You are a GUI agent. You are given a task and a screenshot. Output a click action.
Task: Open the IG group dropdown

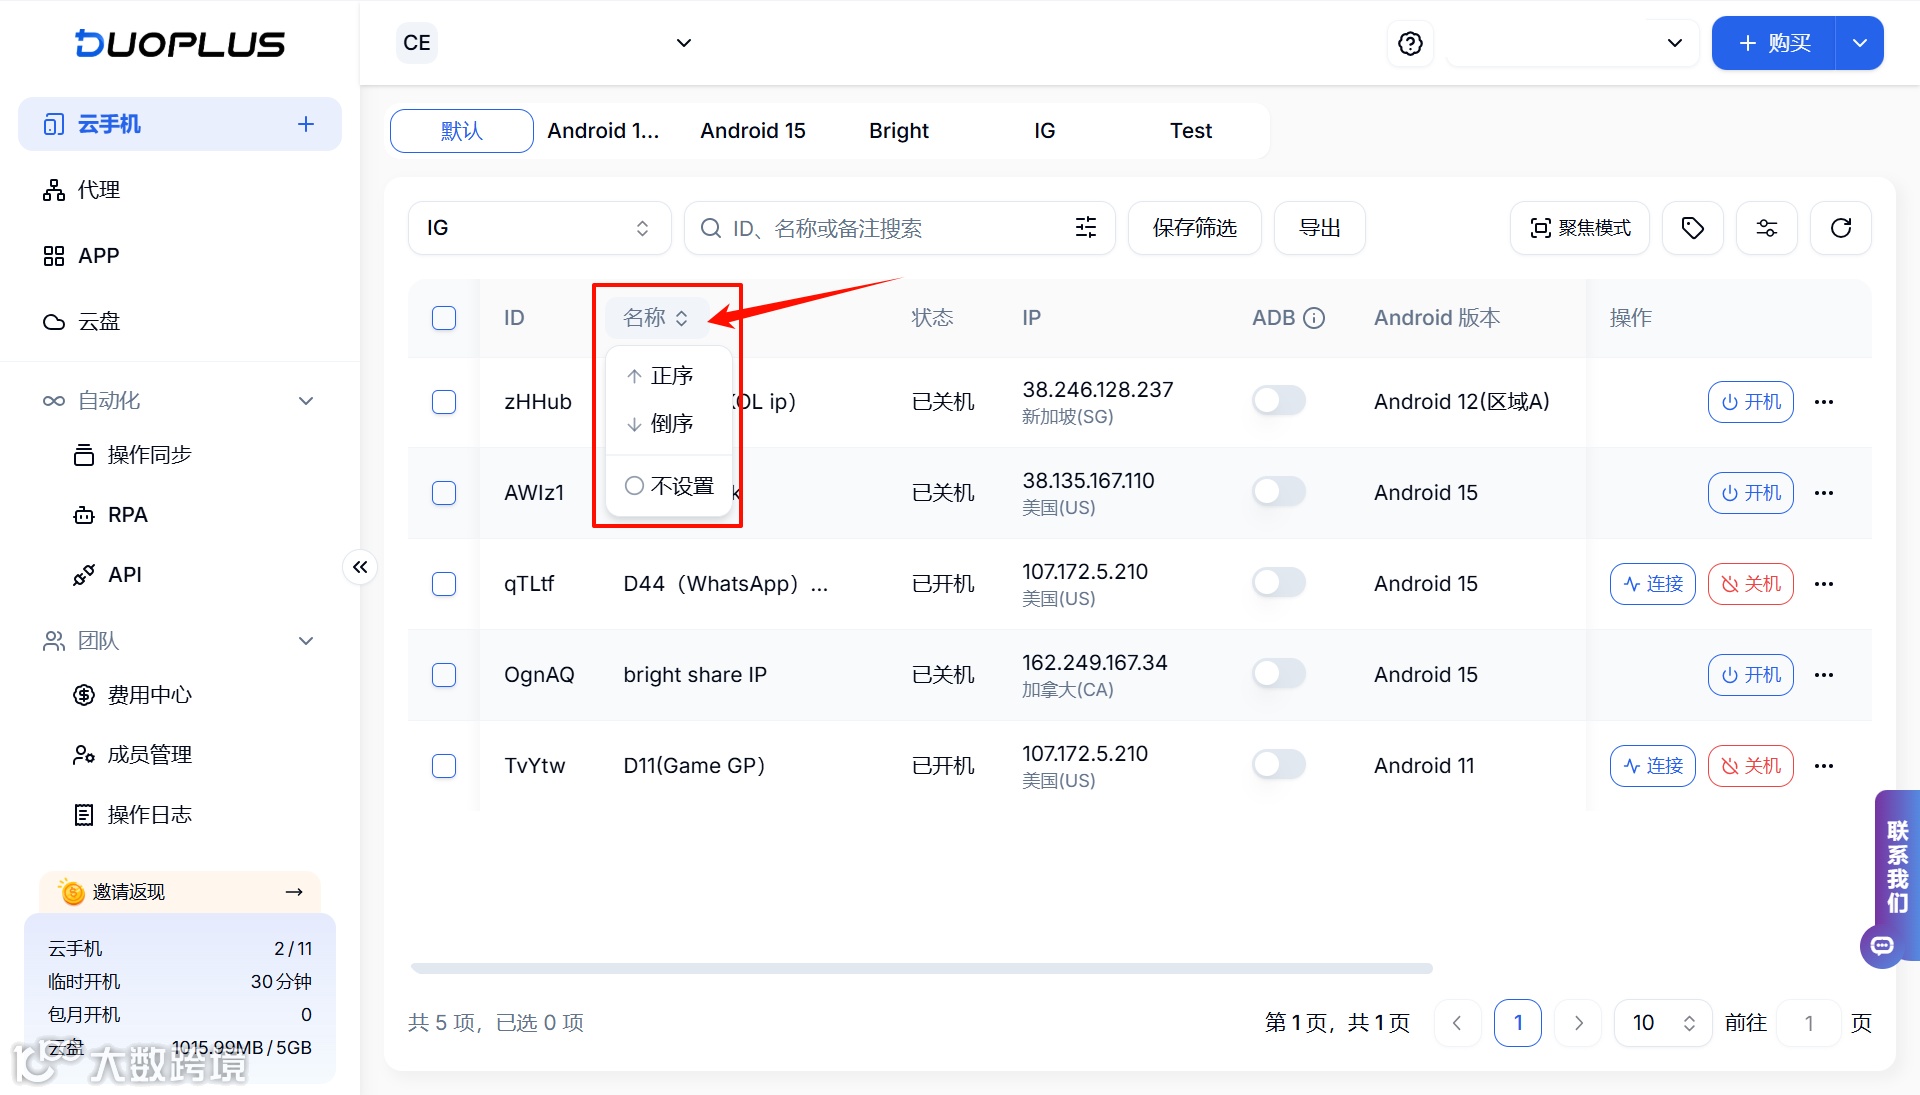(538, 228)
